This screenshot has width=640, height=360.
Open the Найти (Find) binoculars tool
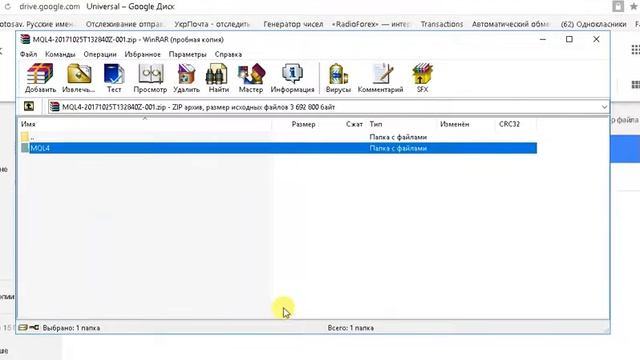(218, 78)
